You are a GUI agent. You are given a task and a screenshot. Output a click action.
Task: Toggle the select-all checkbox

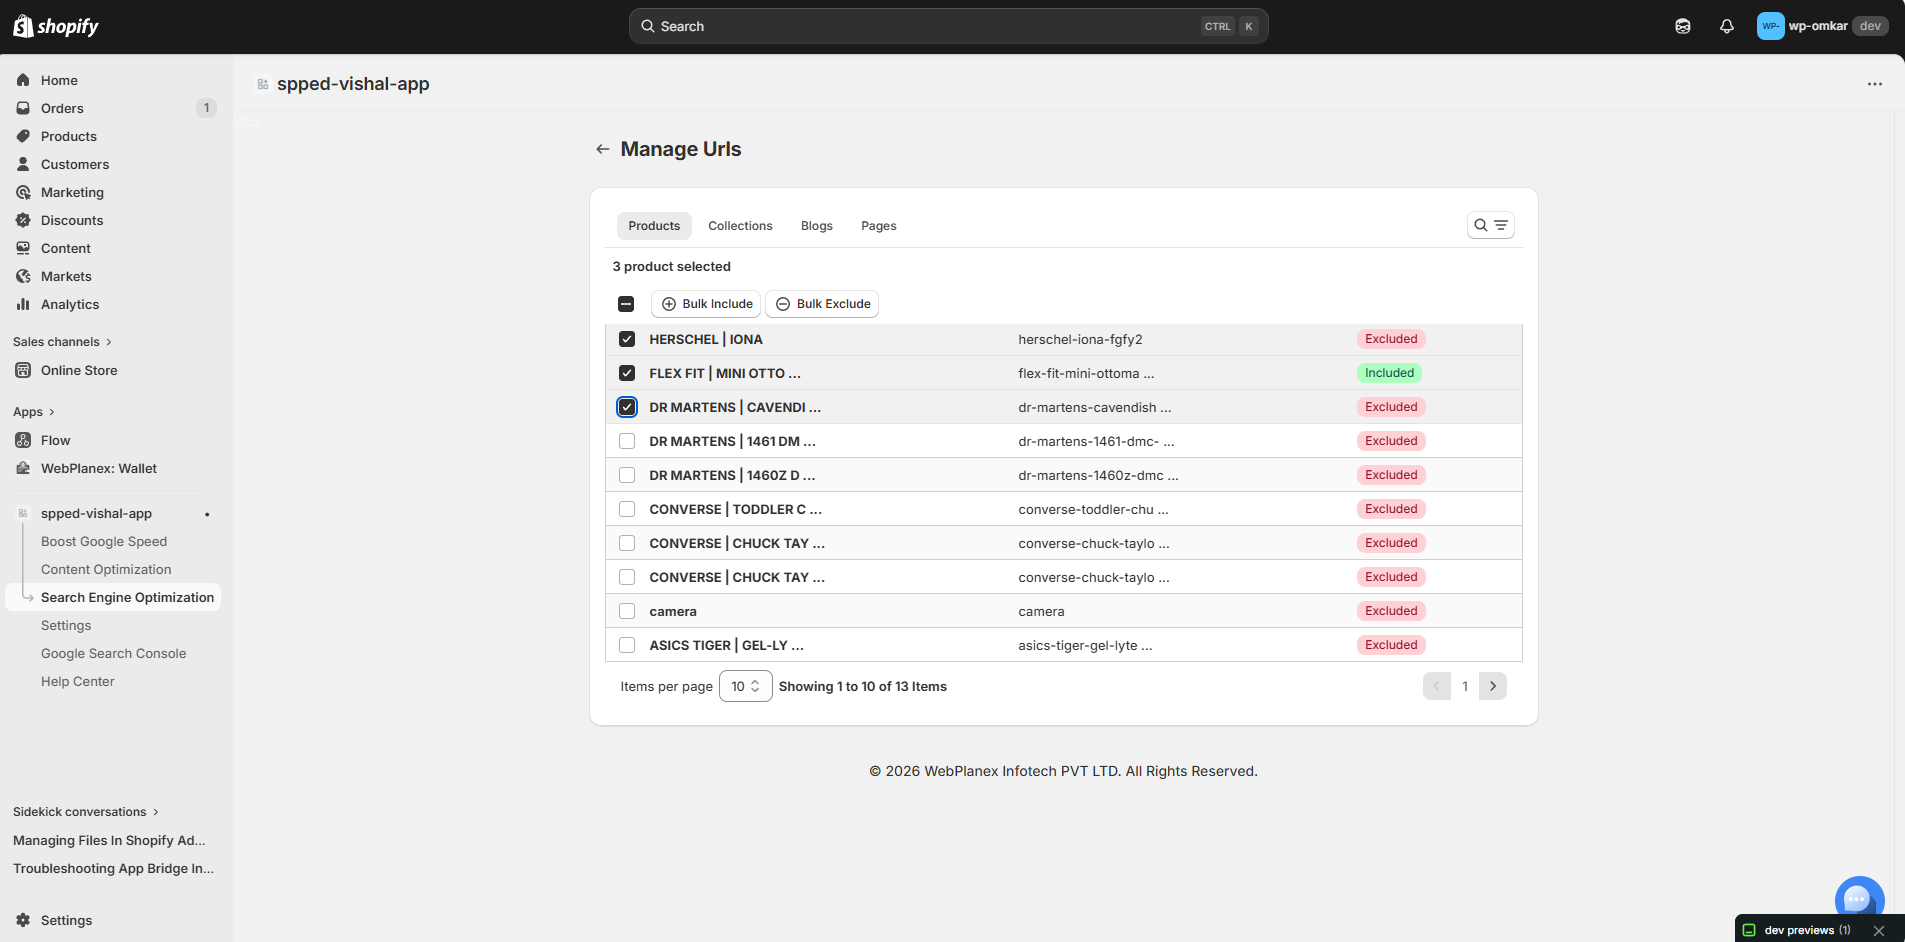[626, 304]
